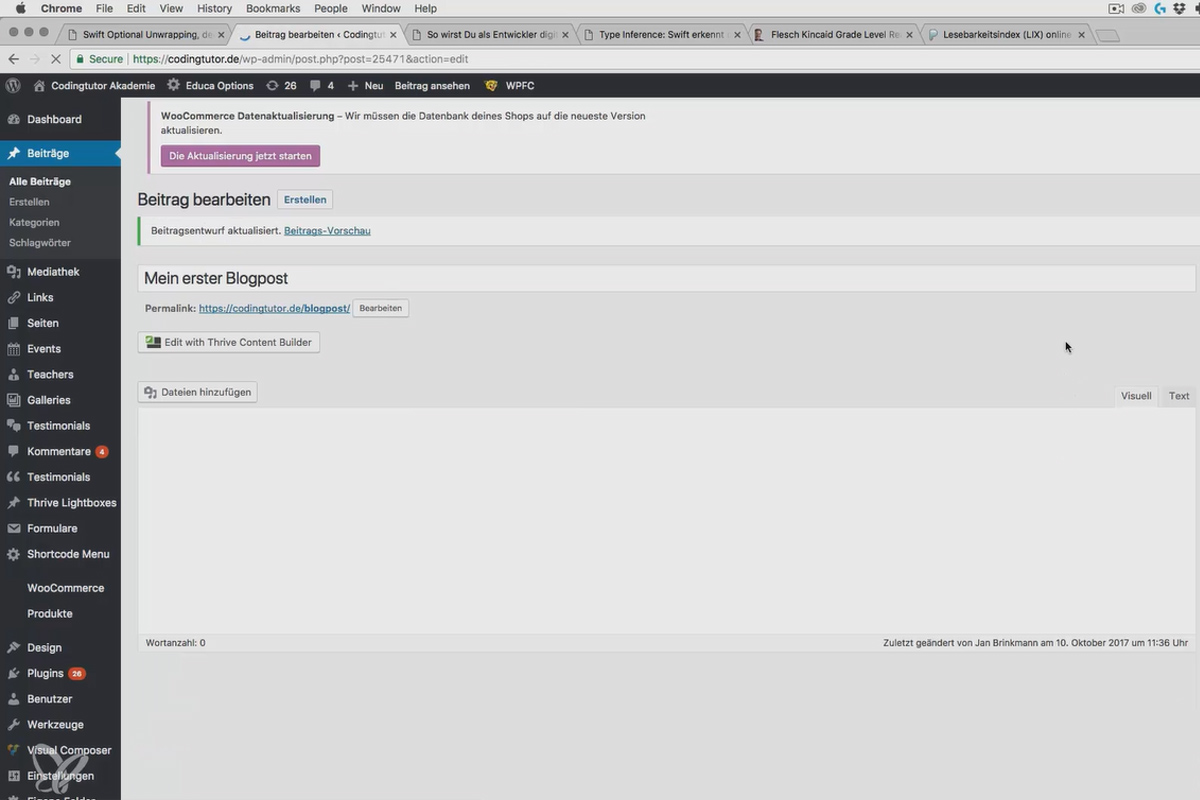Screen dimensions: 1200x800
Task: Click the browser back arrow
Action: (x=14, y=60)
